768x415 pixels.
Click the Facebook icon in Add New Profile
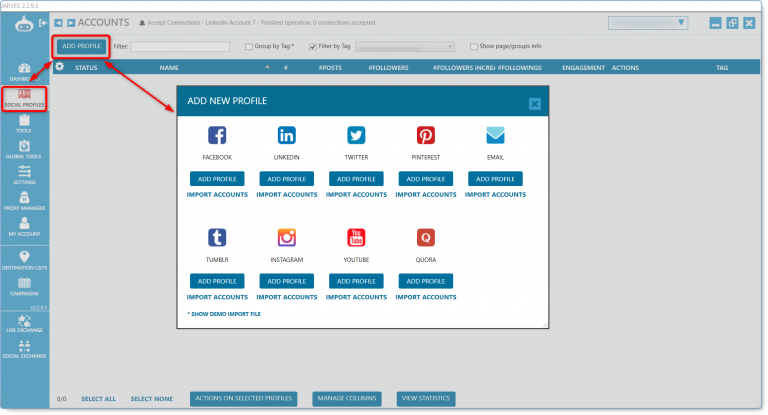click(x=217, y=136)
